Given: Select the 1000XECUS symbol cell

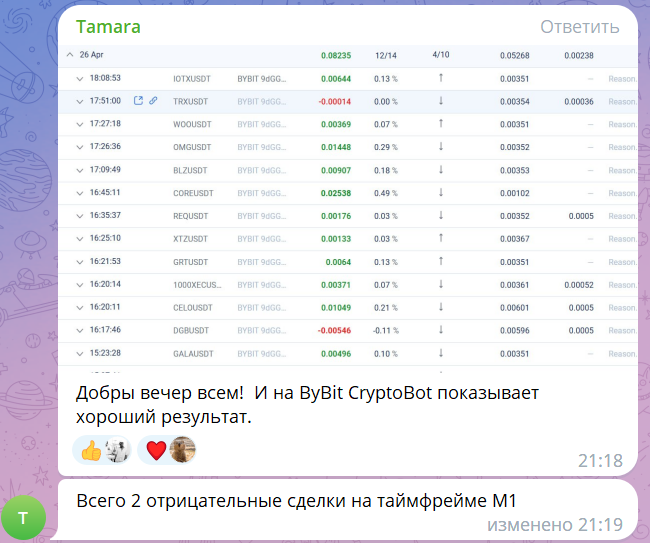Looking at the screenshot, I should click(197, 285).
